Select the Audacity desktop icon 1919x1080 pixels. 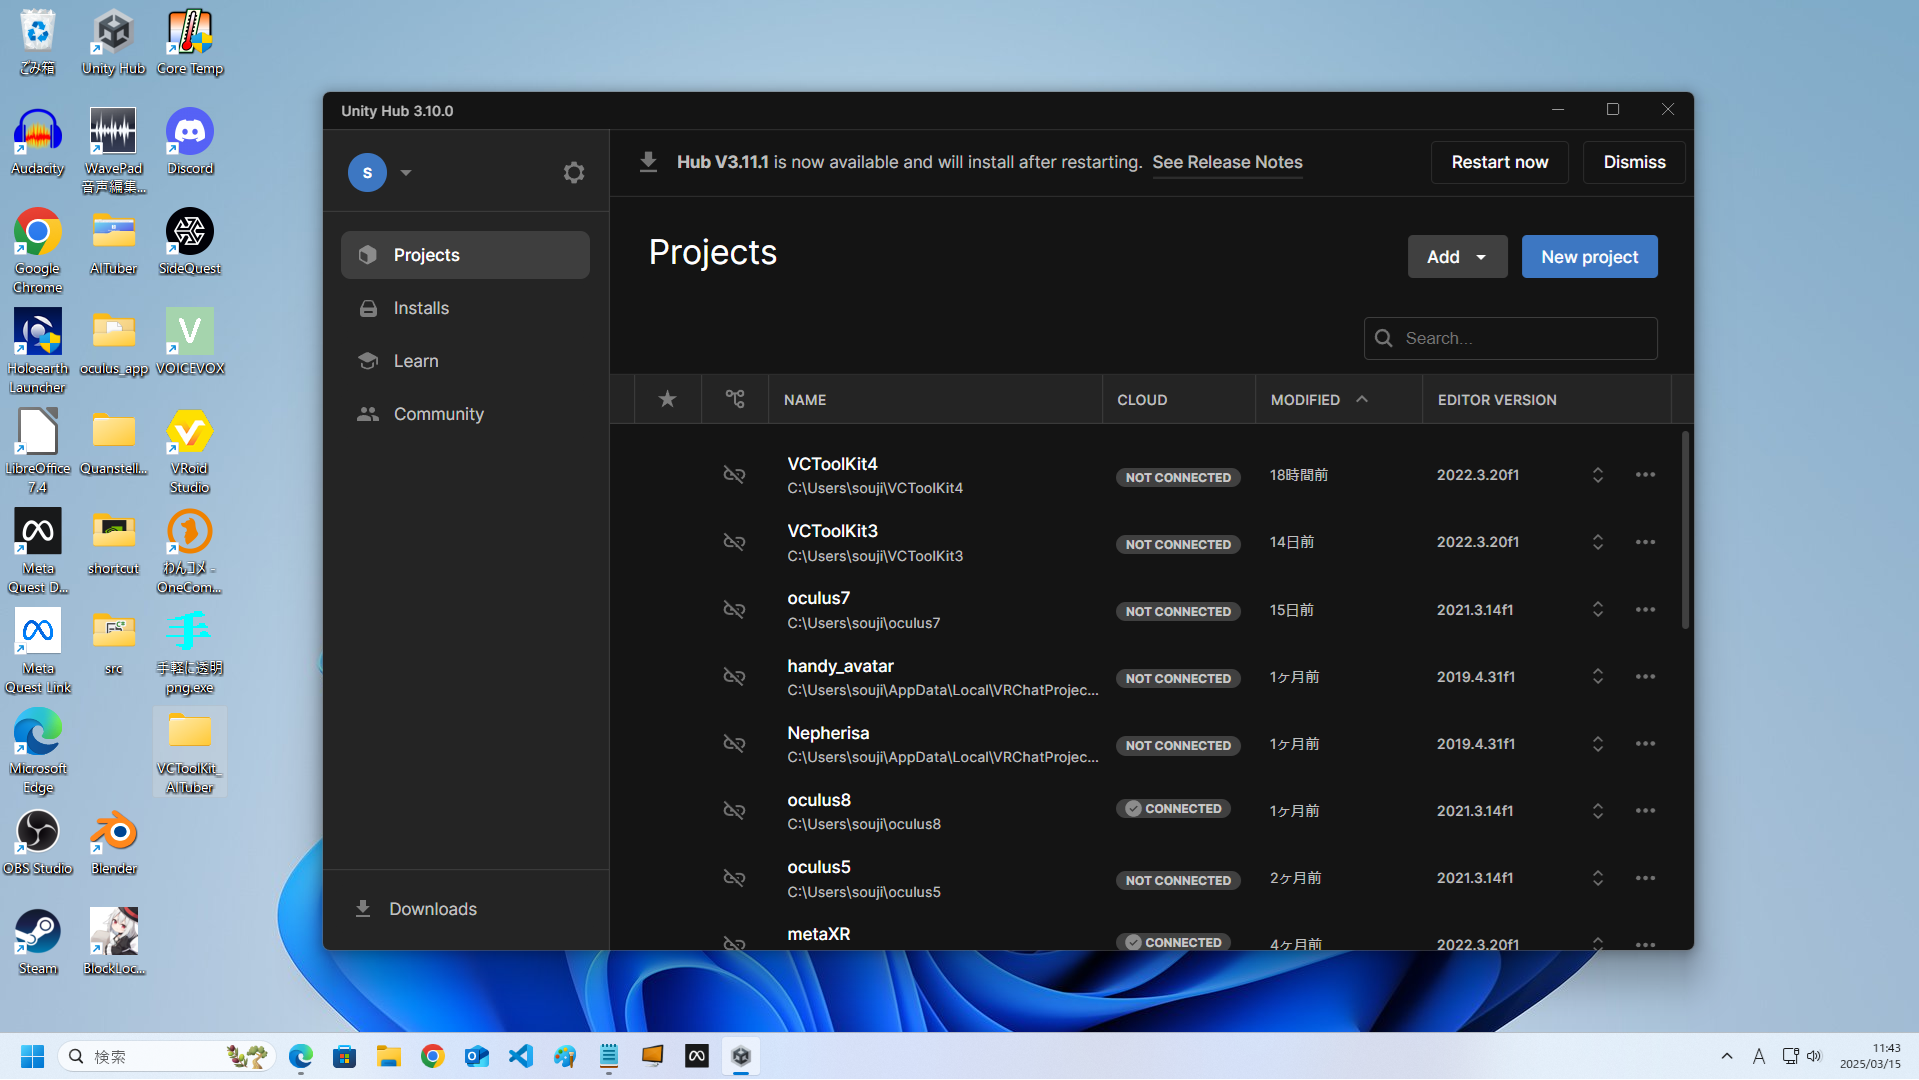(38, 142)
